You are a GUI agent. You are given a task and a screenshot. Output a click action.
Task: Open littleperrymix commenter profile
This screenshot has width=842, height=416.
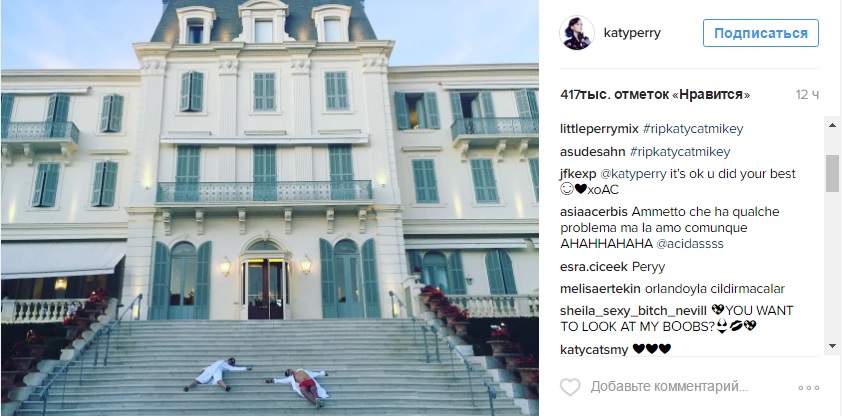point(599,129)
